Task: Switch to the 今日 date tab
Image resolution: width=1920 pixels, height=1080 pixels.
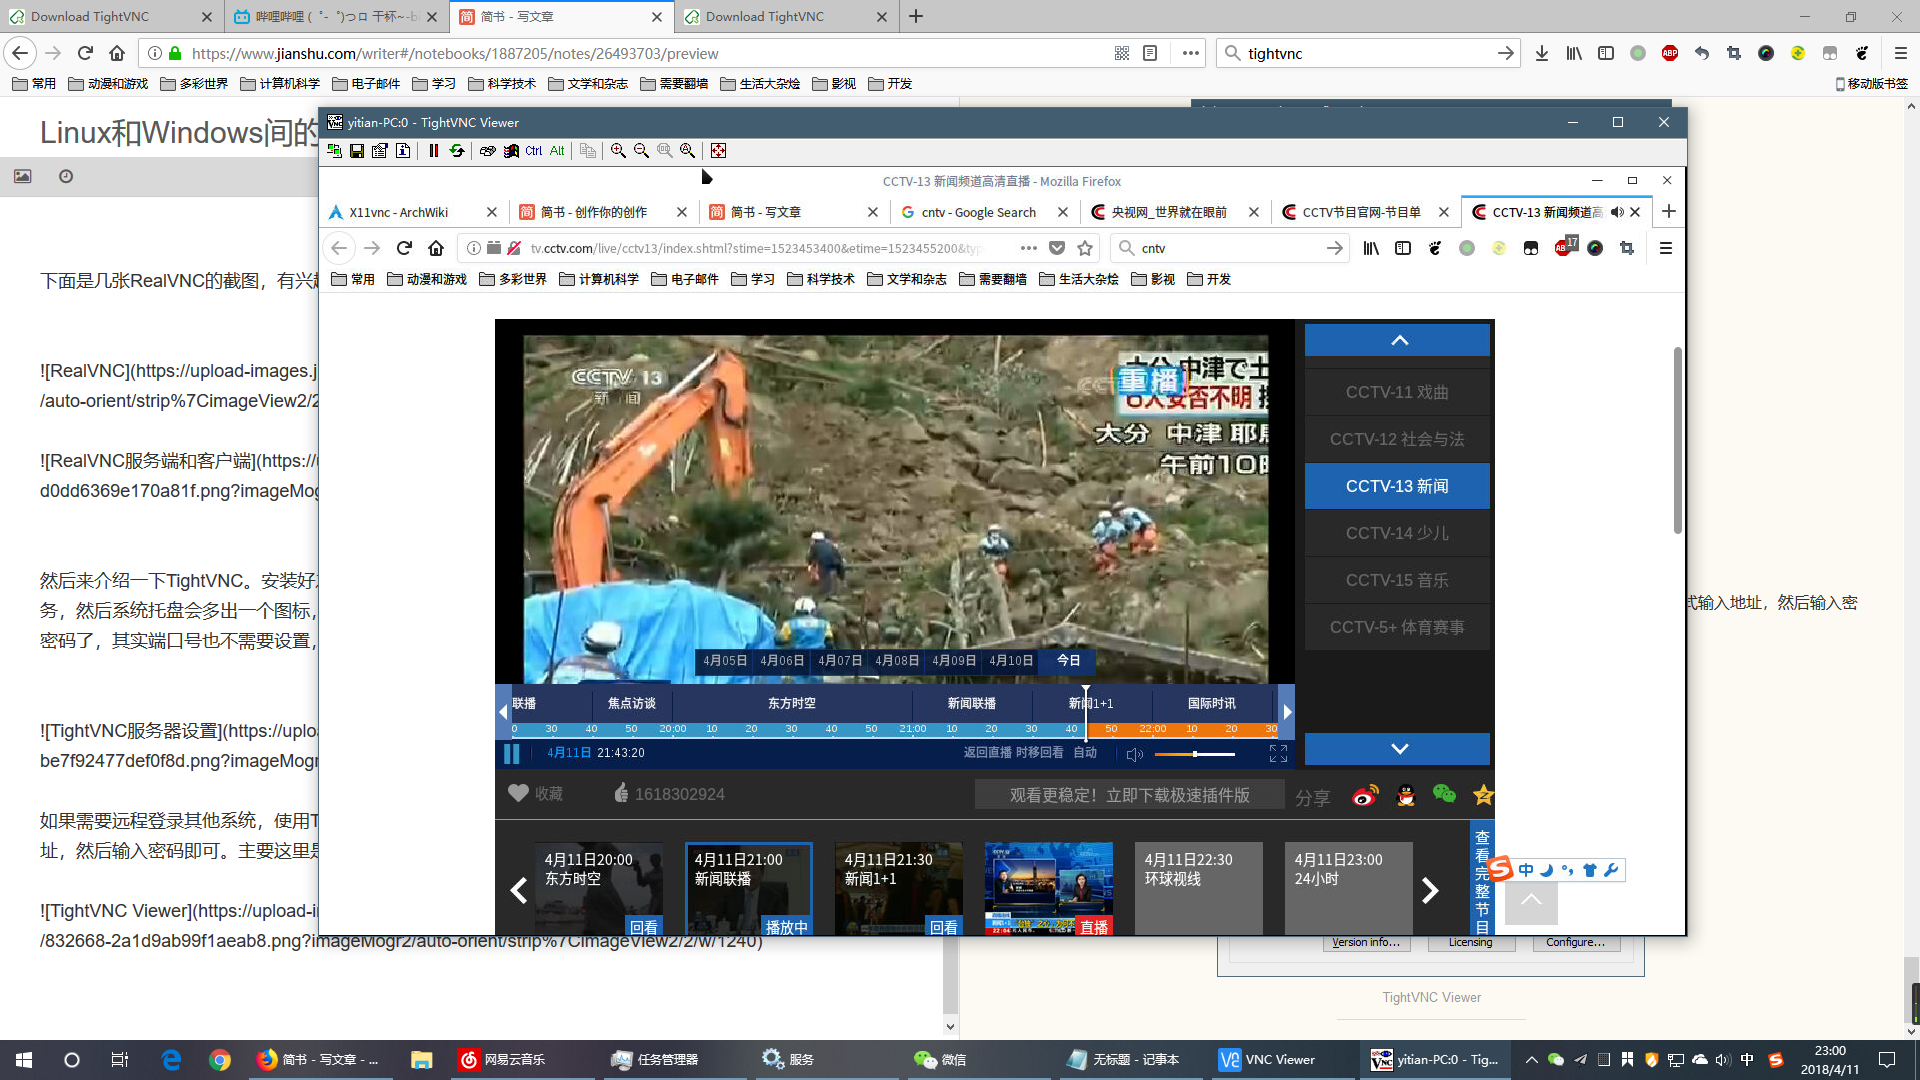Action: (x=1066, y=660)
